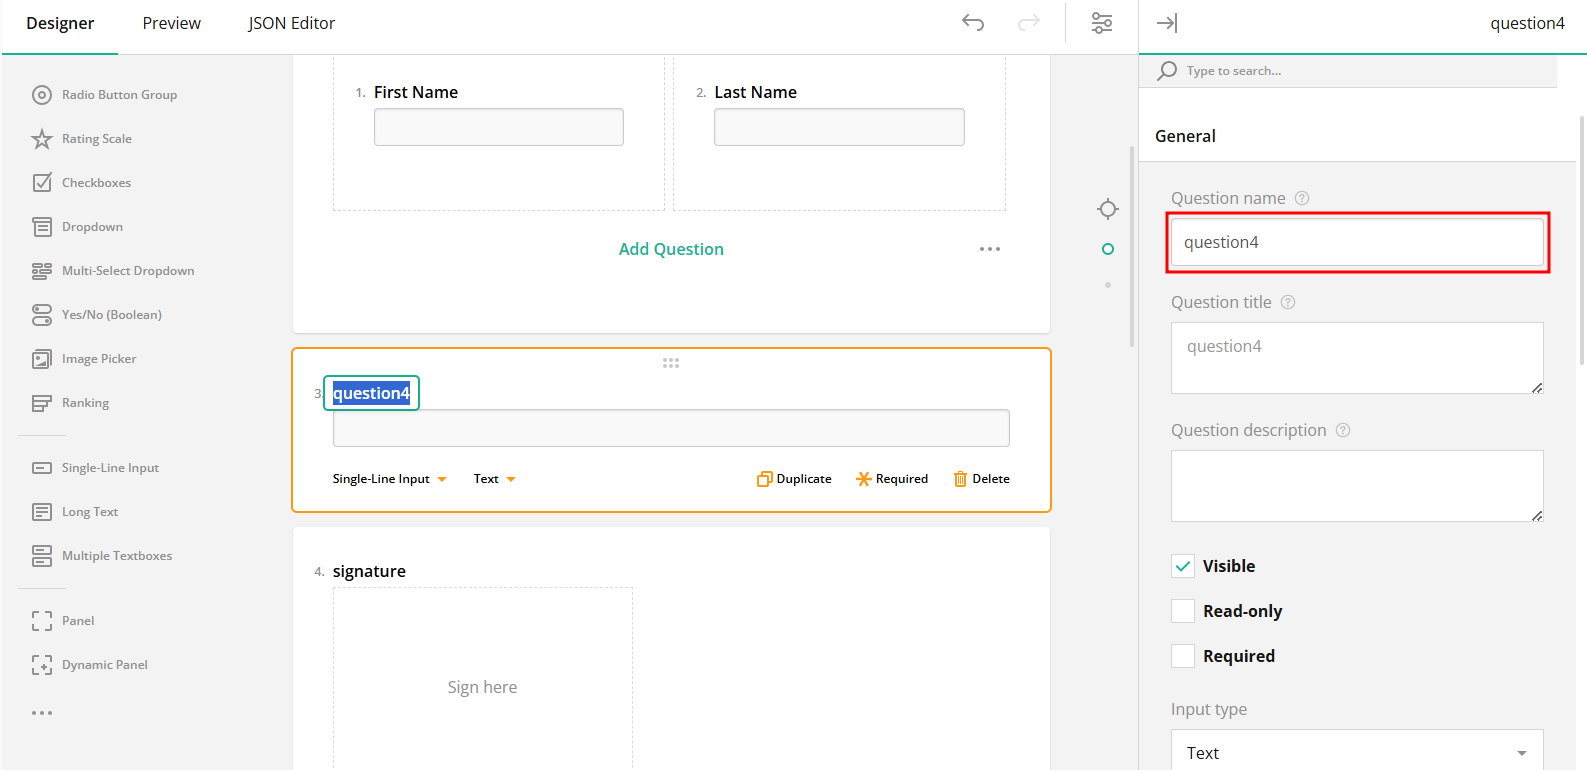
Task: Enable the Read-only checkbox
Action: coord(1183,611)
